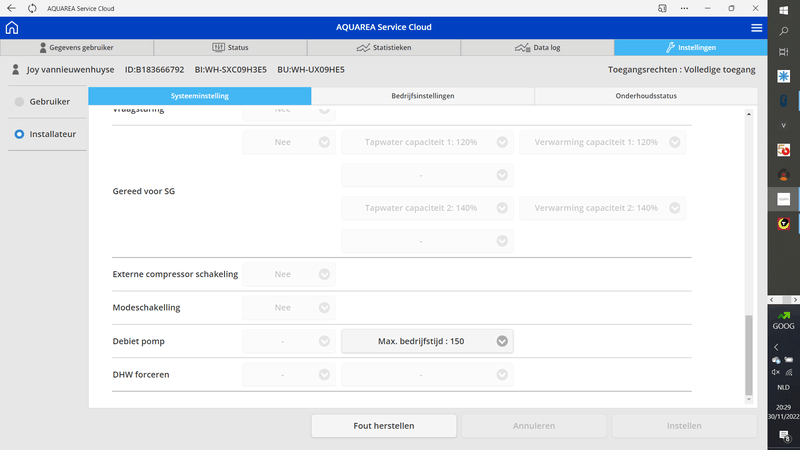Click the refresh icon in title bar

point(32,8)
